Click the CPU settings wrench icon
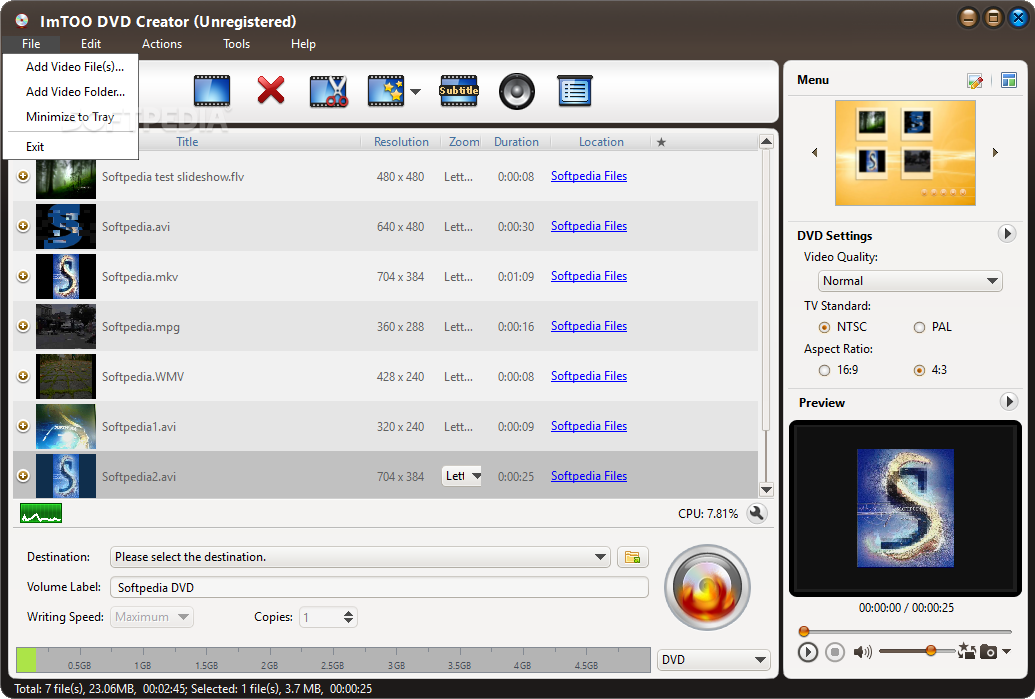Viewport: 1035px width, 699px height. click(x=756, y=513)
